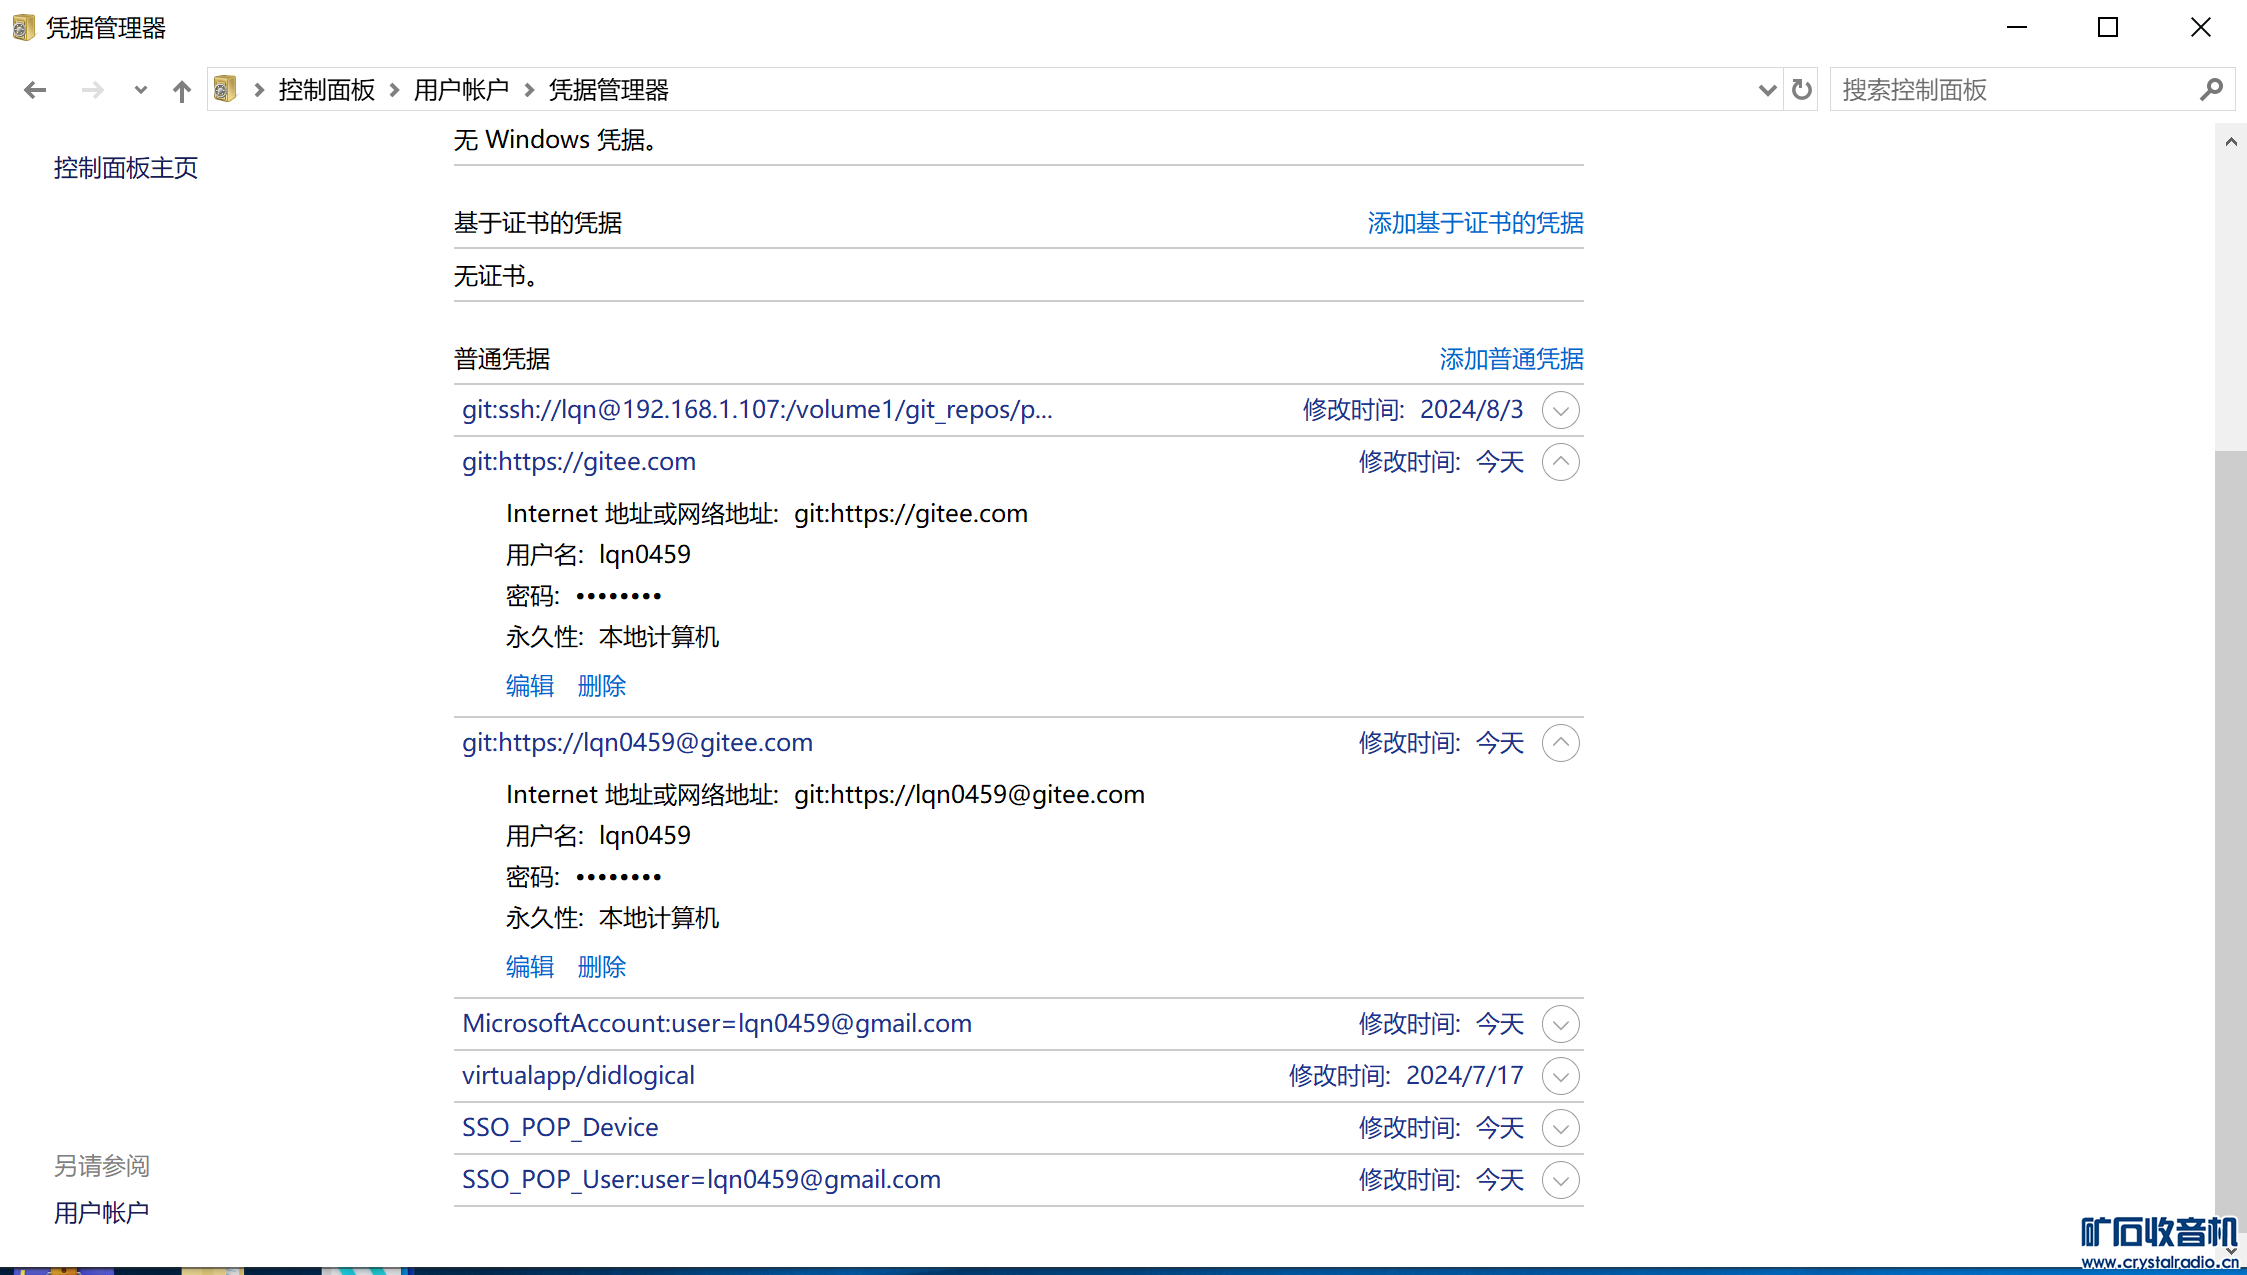Click the credential vault icon in address bar
The height and width of the screenshot is (1275, 2247).
pos(225,90)
